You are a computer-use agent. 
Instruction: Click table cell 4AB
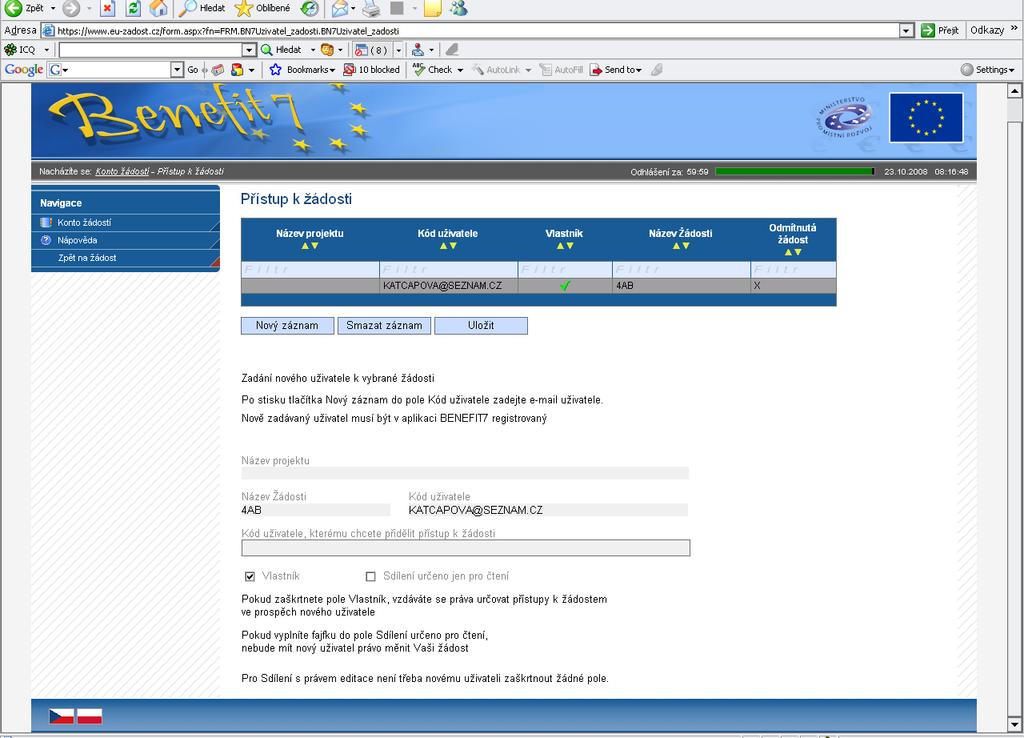[x=681, y=285]
